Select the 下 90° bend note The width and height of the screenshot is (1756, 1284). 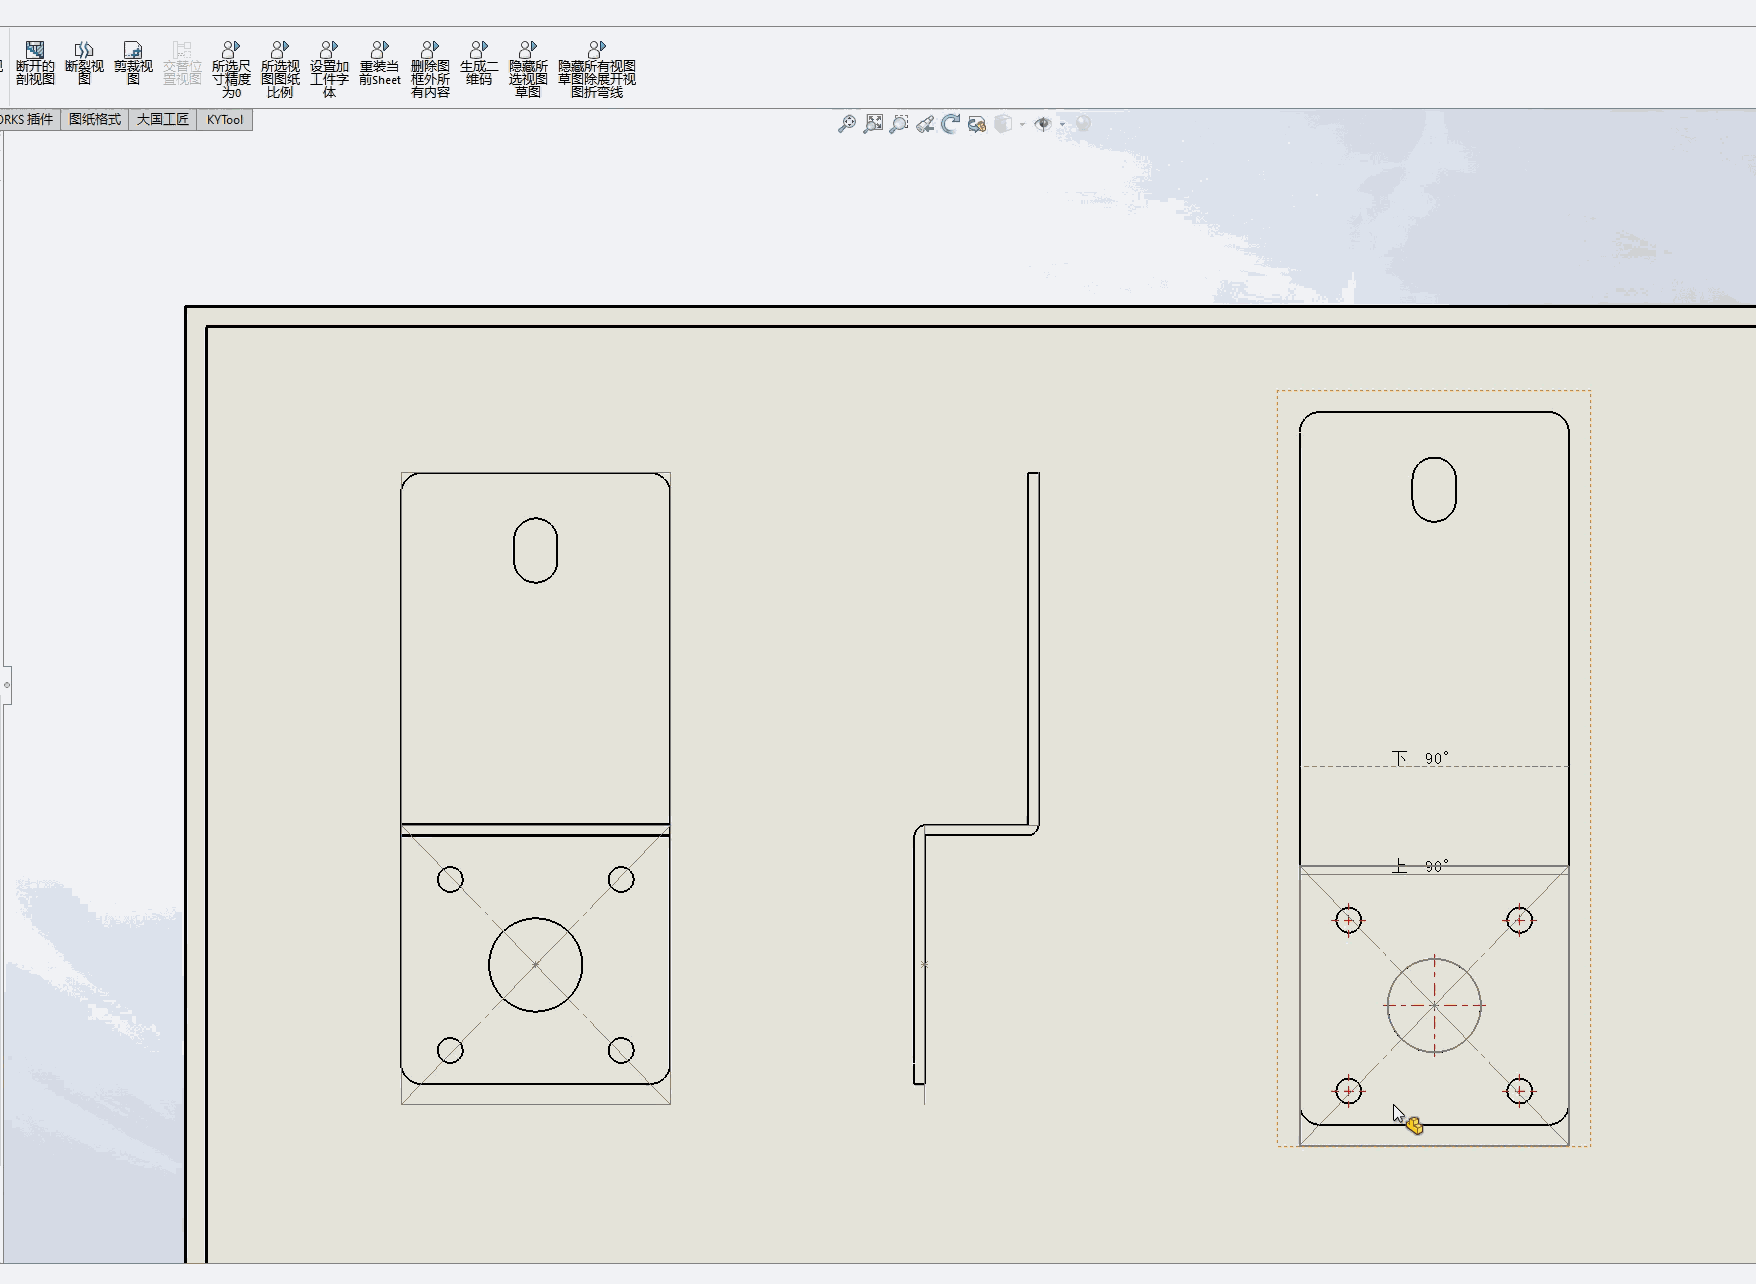tap(1420, 758)
